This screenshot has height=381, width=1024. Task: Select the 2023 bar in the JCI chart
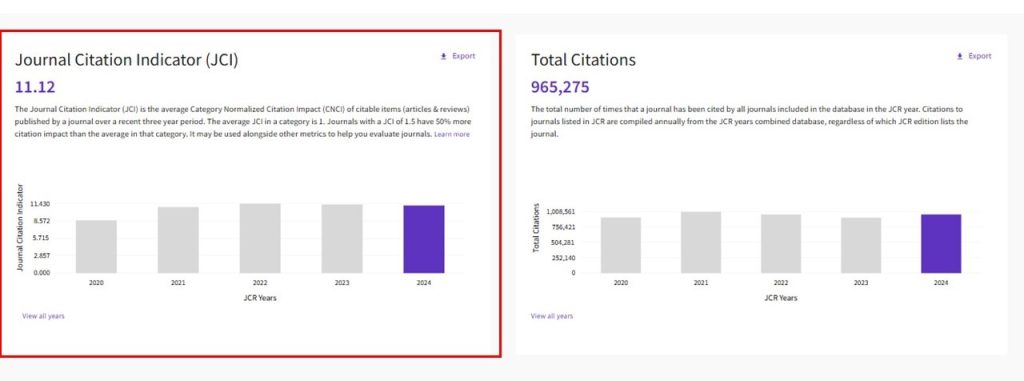(342, 239)
